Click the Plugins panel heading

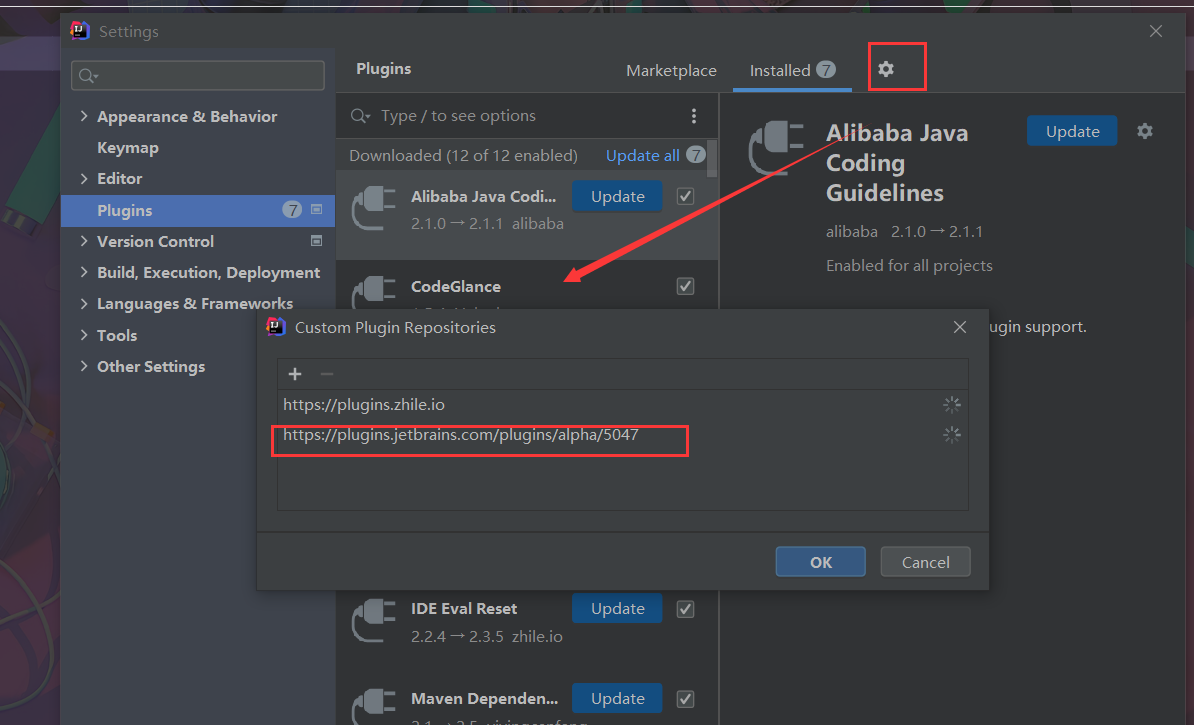384,69
